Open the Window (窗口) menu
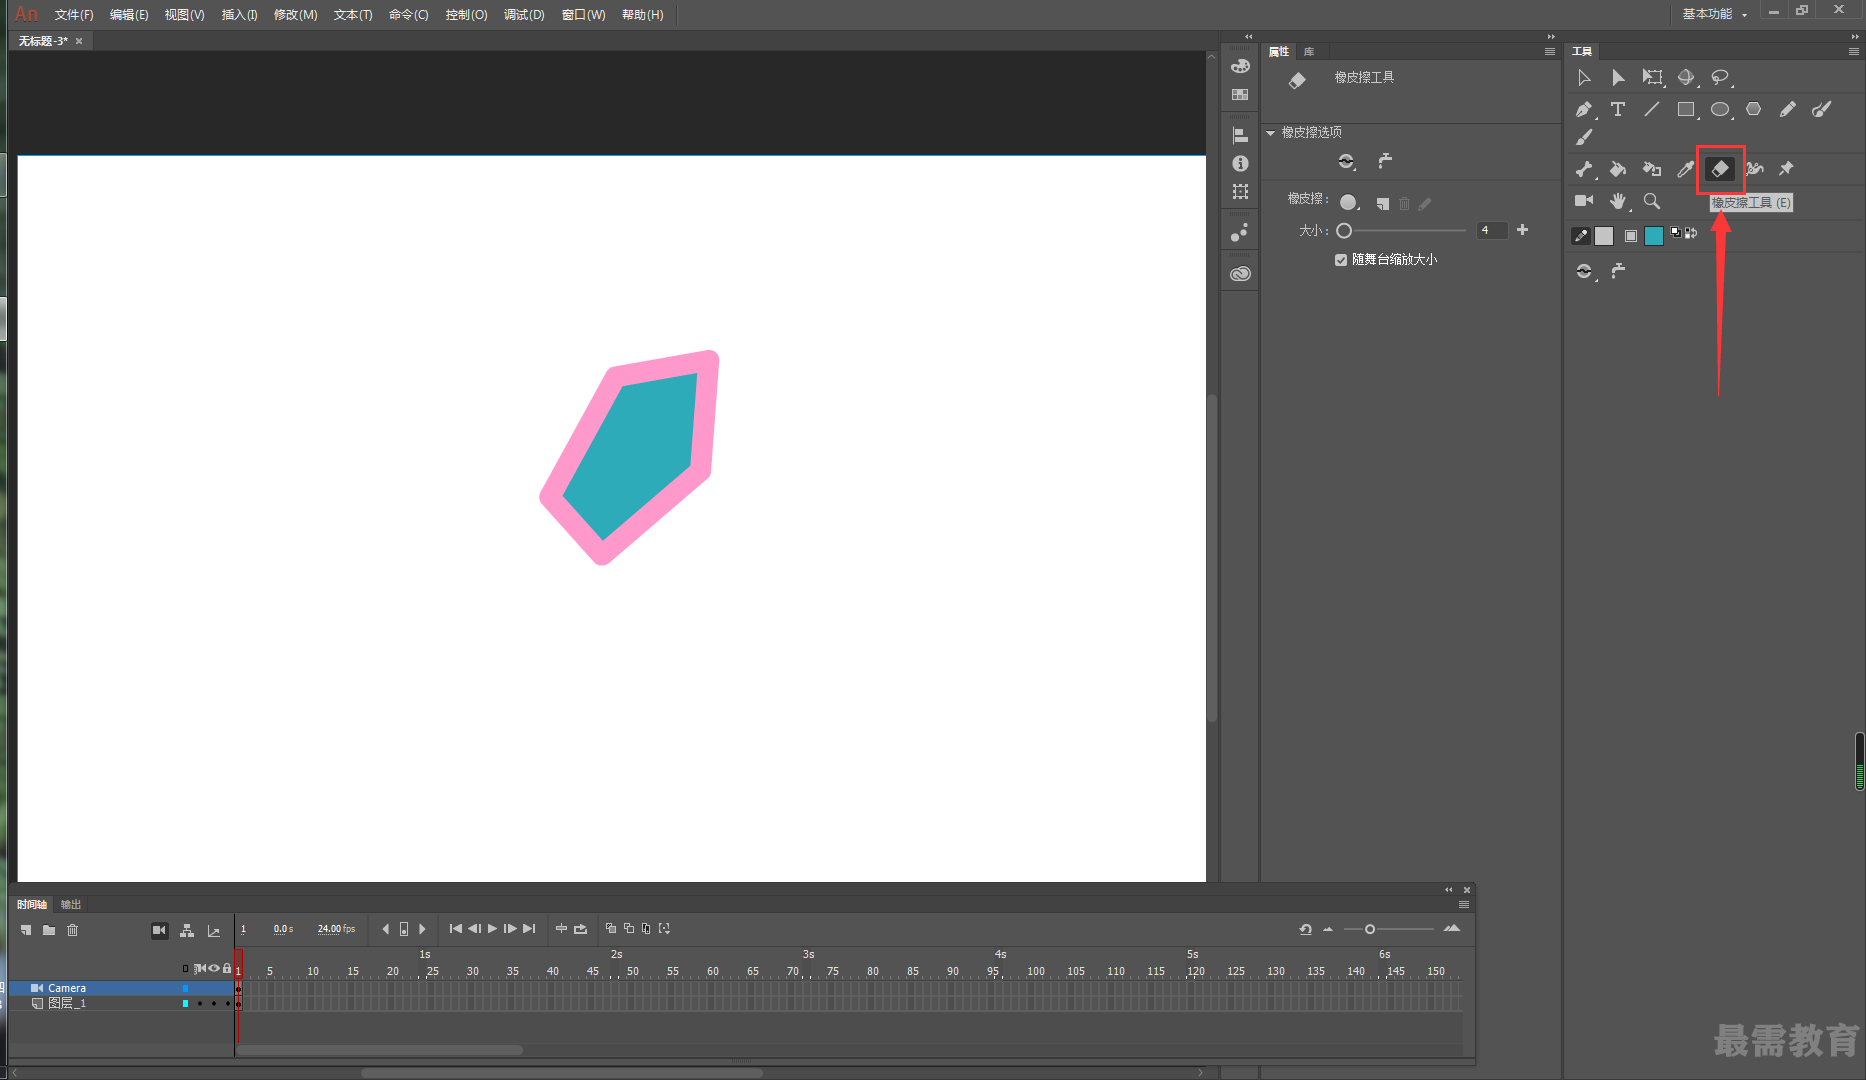This screenshot has height=1080, width=1866. pos(584,15)
